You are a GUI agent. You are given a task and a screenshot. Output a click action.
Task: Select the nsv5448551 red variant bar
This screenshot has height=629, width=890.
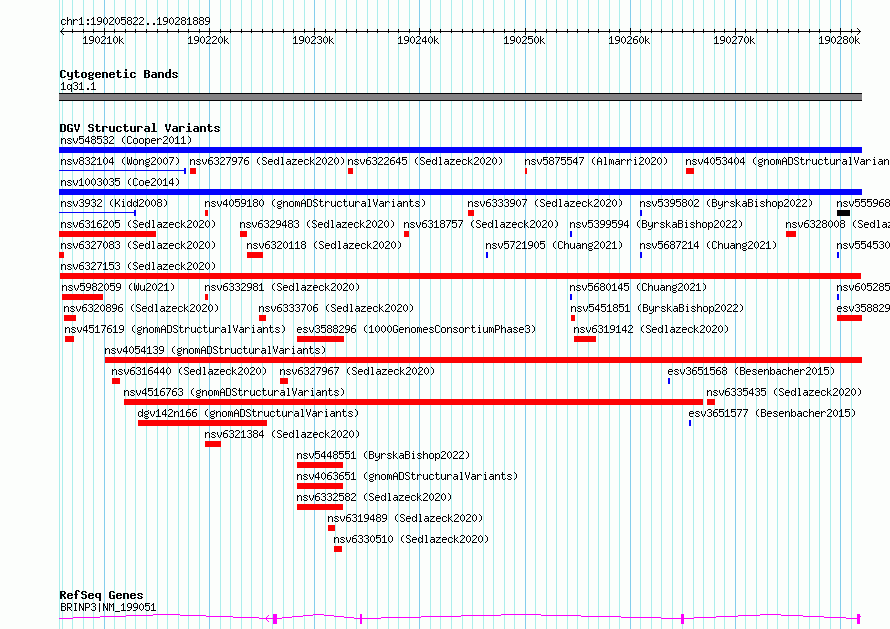point(320,465)
